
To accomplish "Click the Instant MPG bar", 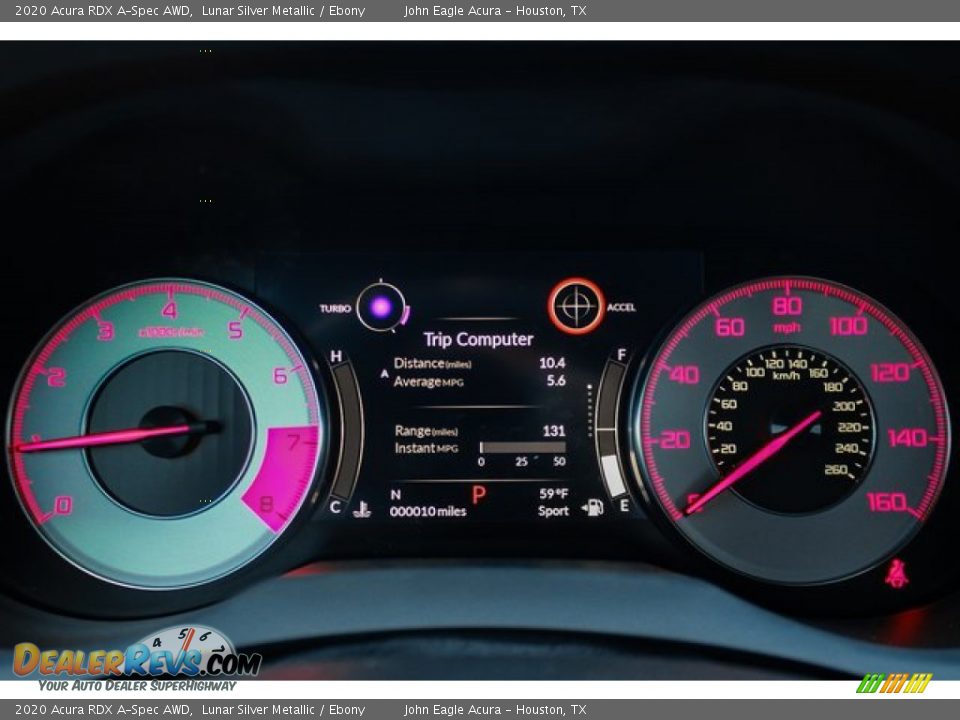I will pos(522,448).
